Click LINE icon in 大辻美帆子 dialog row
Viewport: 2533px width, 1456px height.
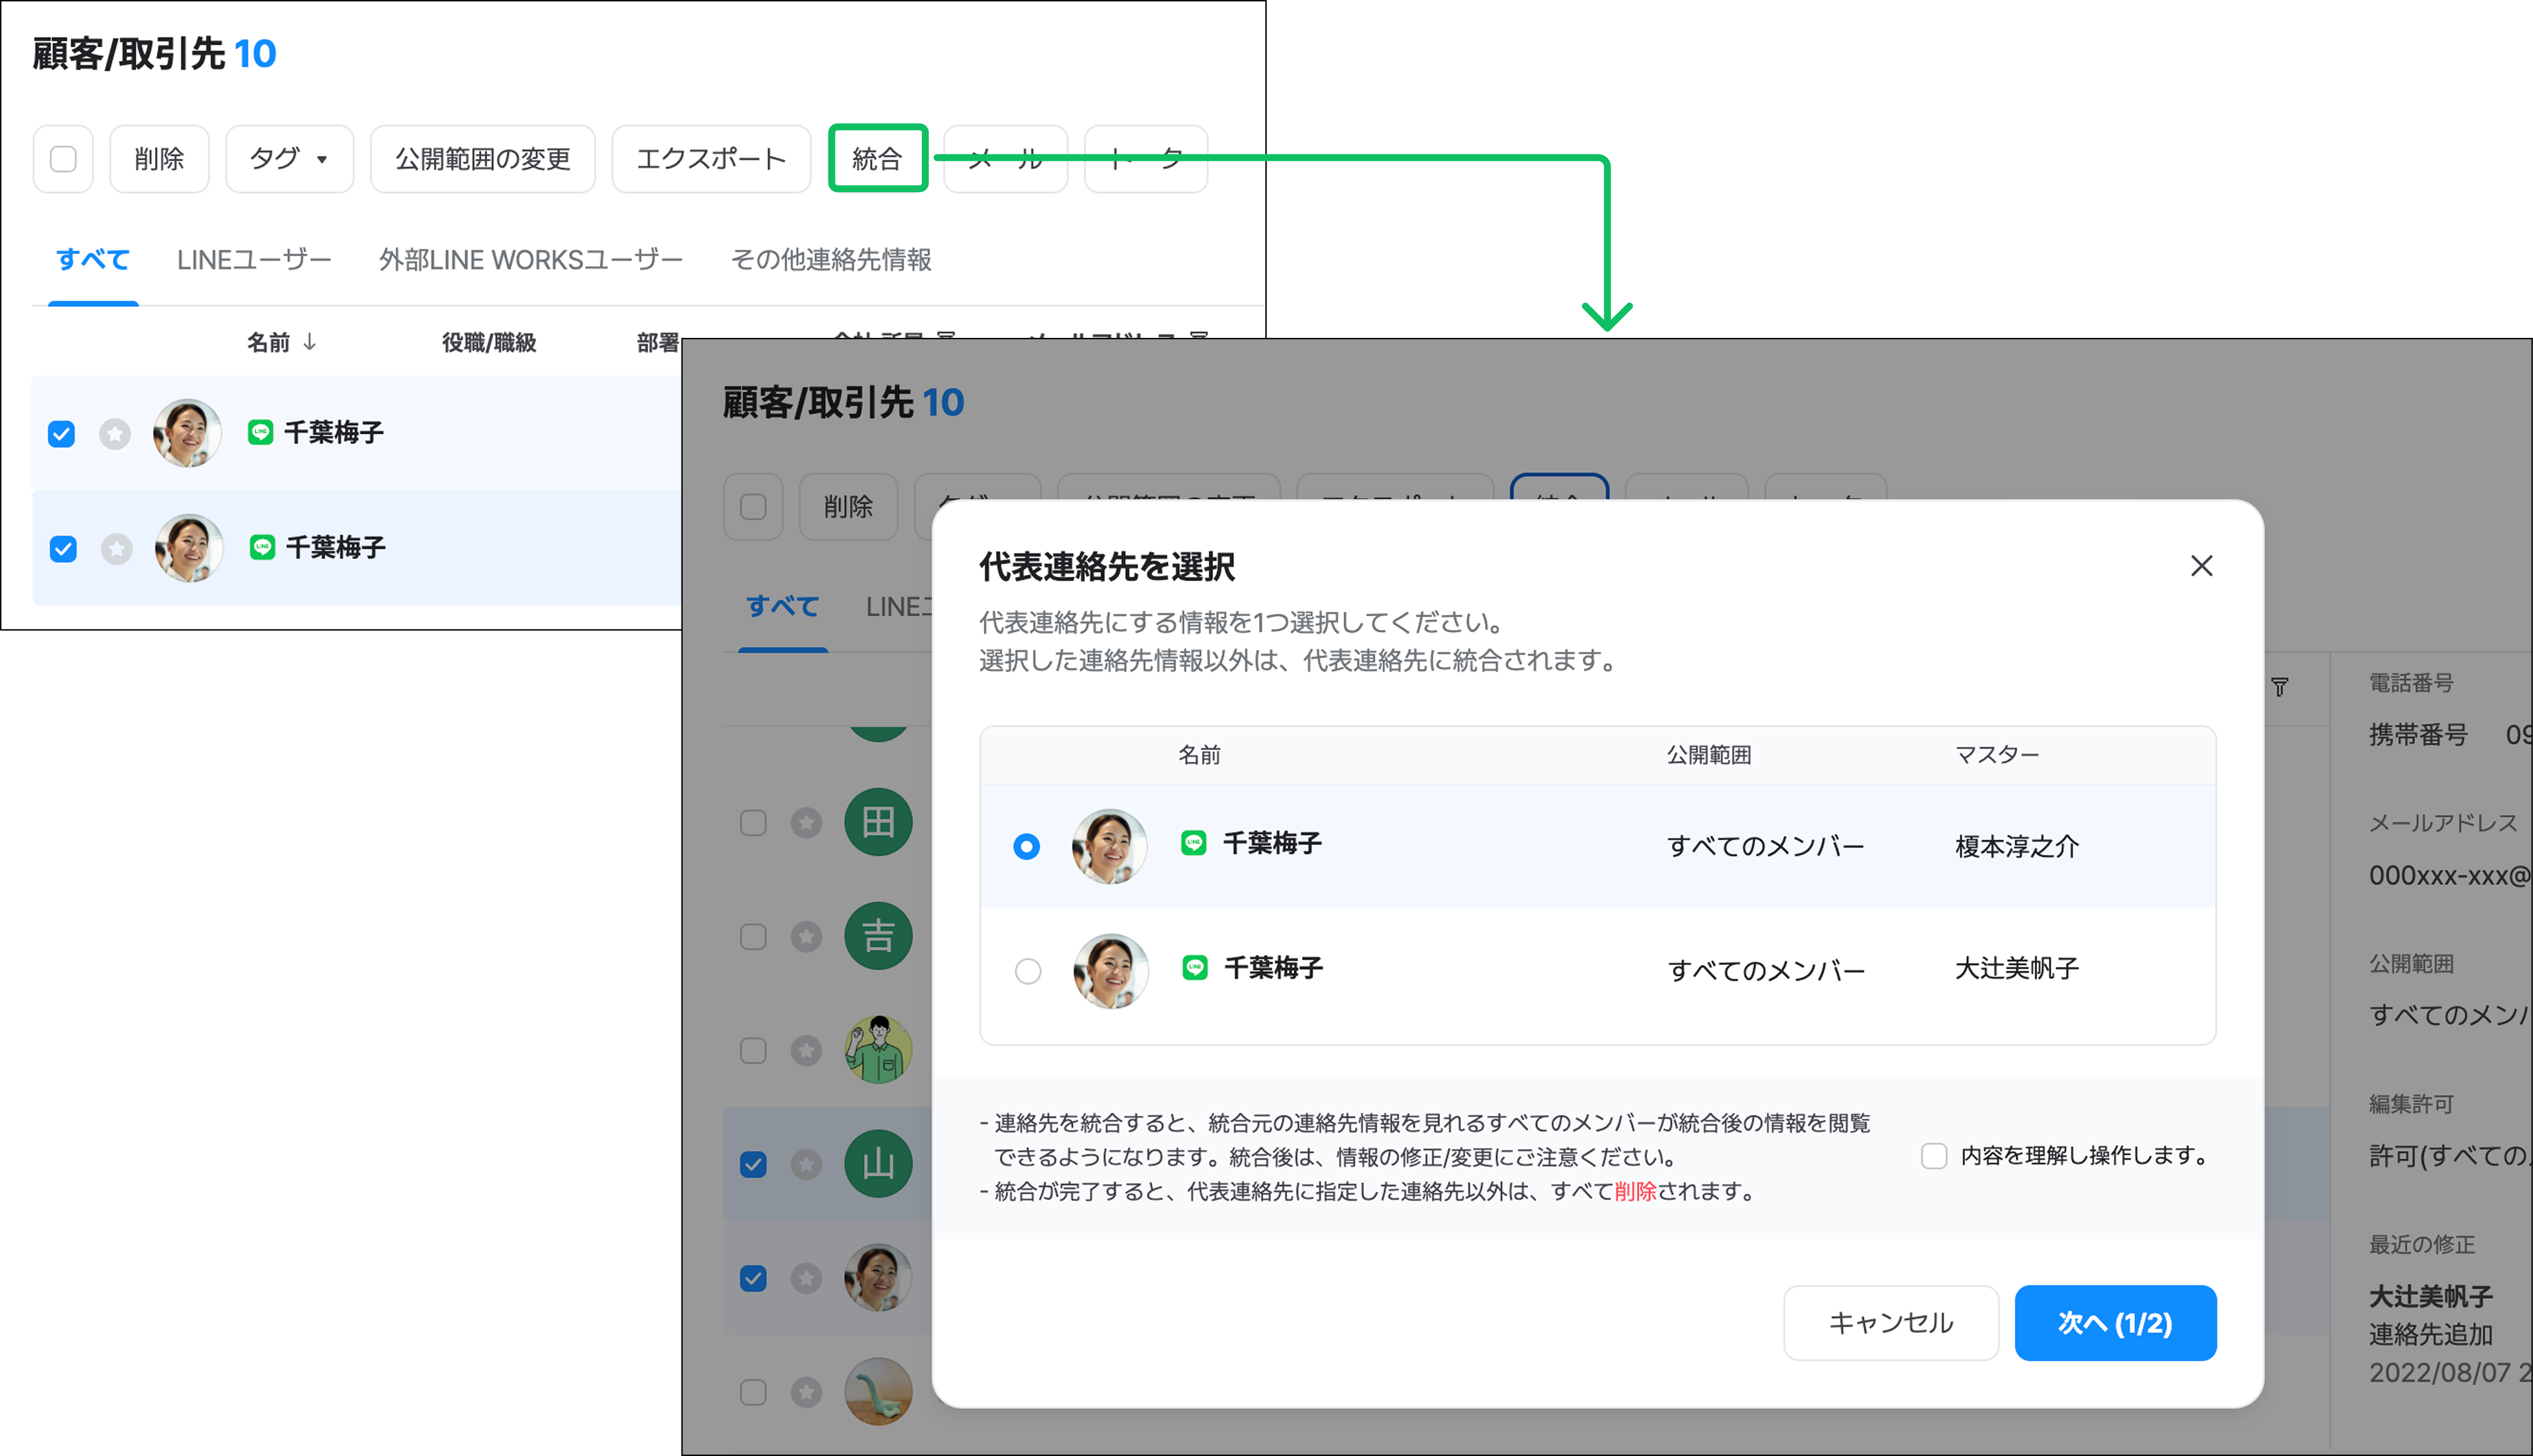pos(1194,968)
